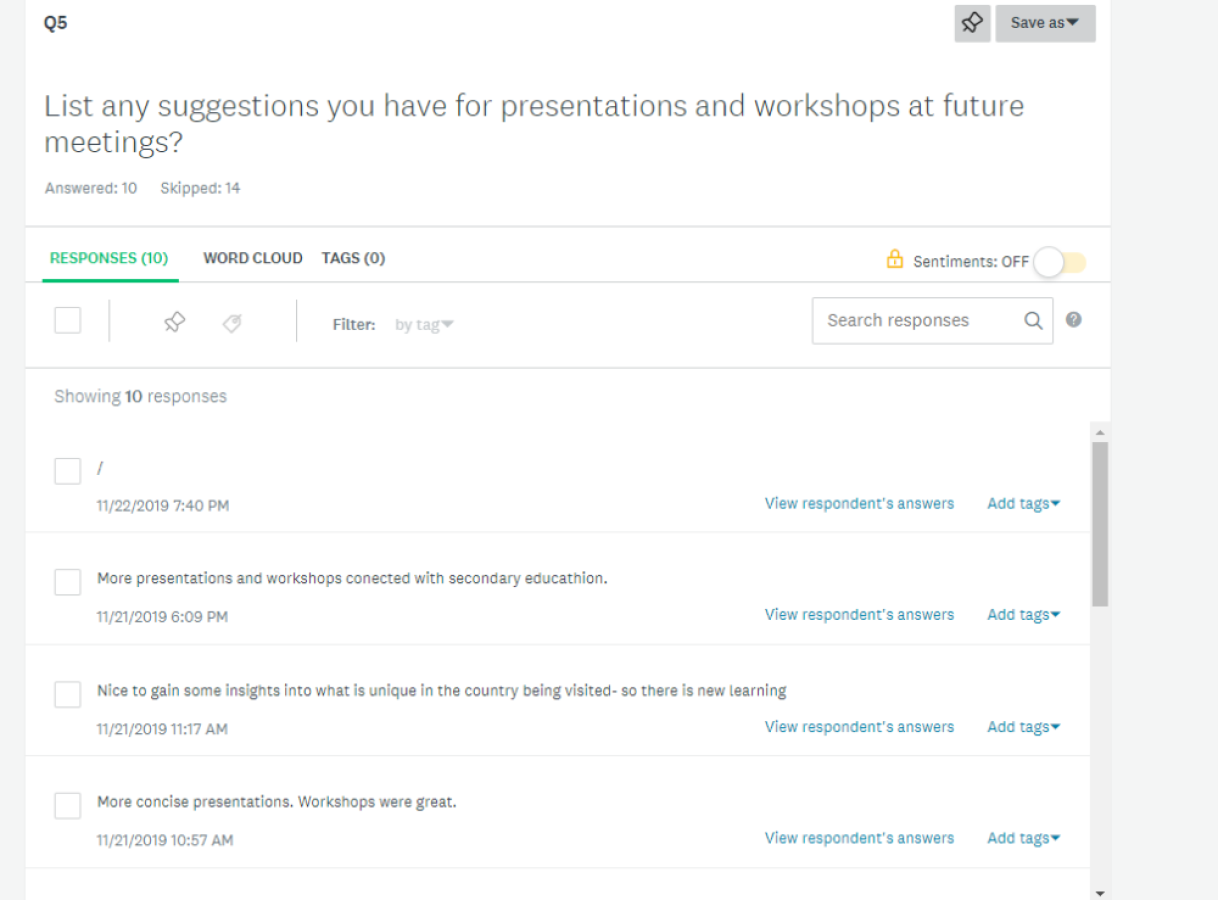Image resolution: width=1218 pixels, height=900 pixels.
Task: Open the Save as dropdown
Action: pos(1045,23)
